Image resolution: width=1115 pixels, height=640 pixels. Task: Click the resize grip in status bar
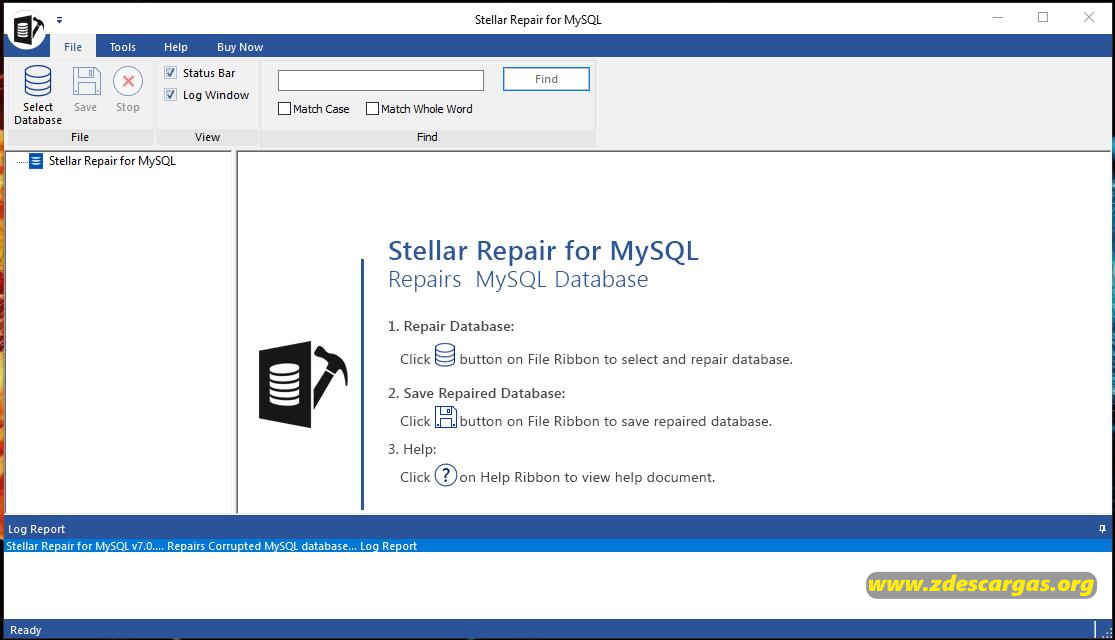click(1106, 631)
